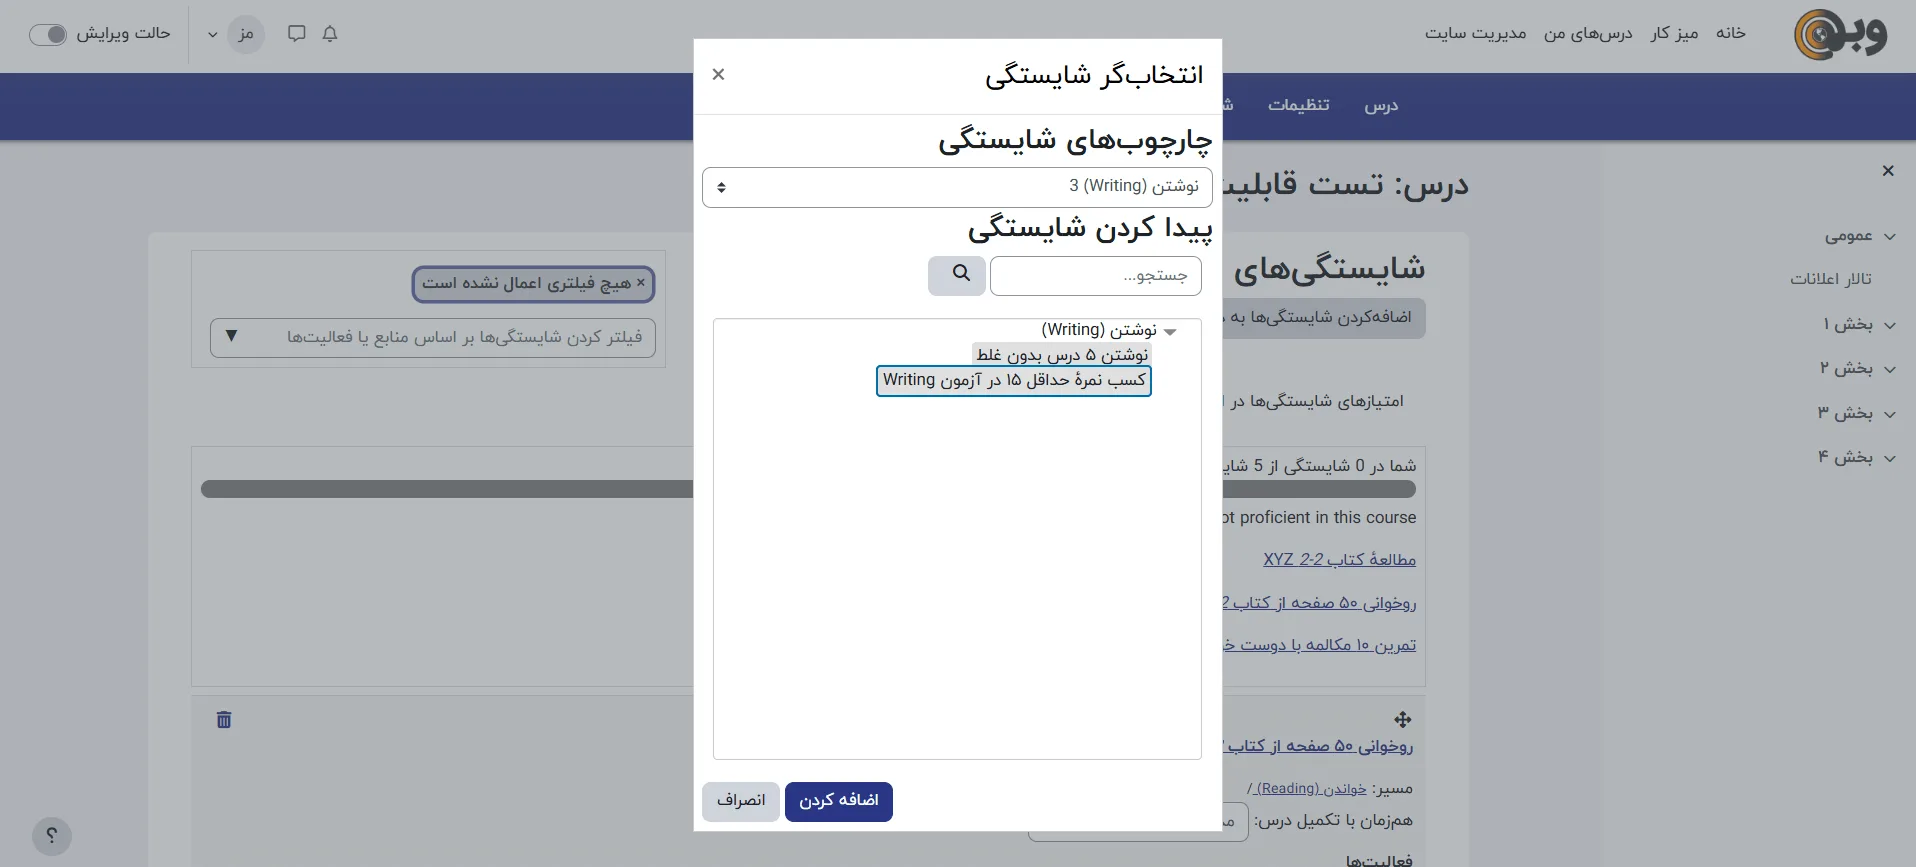Open filter competencies by activity dropdown
Viewport: 1916px width, 867px height.
click(433, 338)
